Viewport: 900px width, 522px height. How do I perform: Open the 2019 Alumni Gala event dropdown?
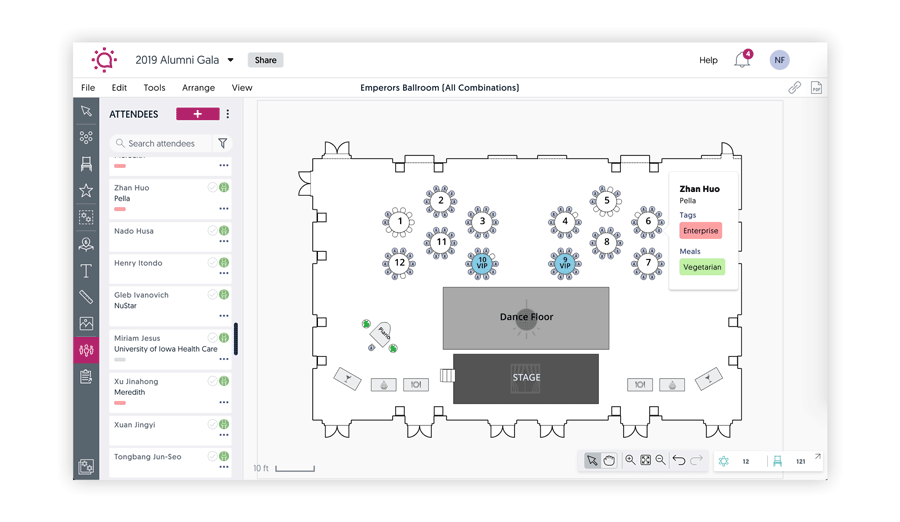point(231,60)
